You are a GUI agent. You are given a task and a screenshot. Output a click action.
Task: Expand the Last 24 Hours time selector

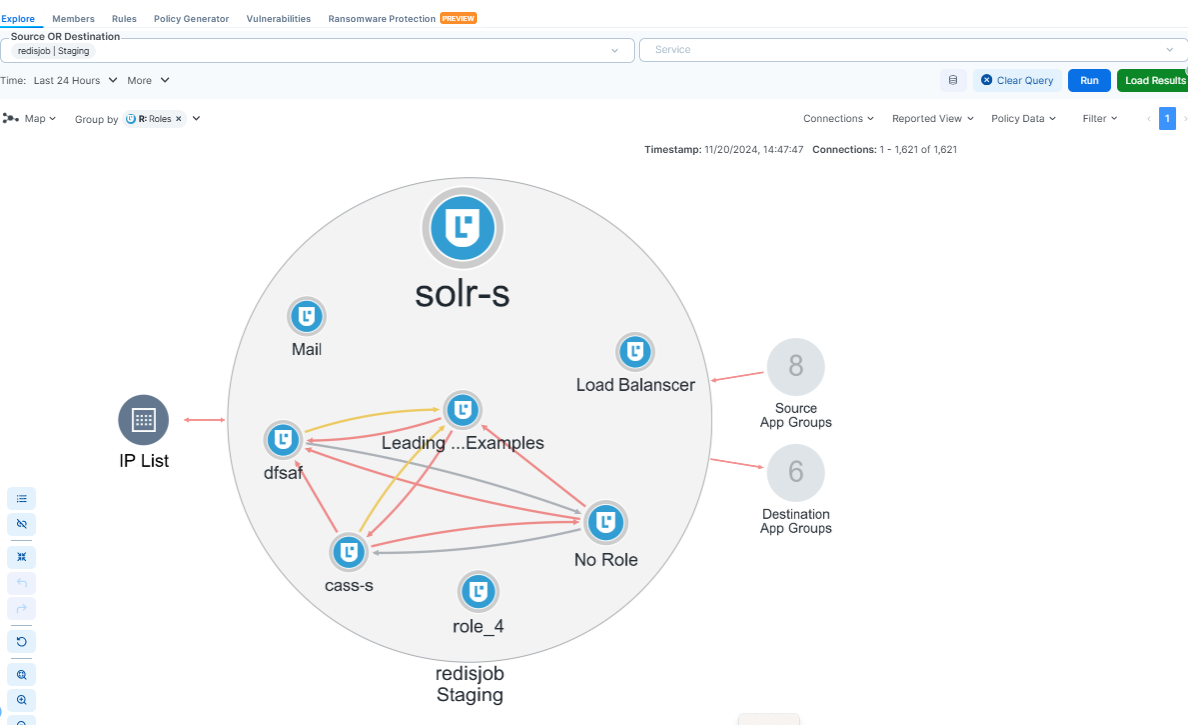pos(75,80)
